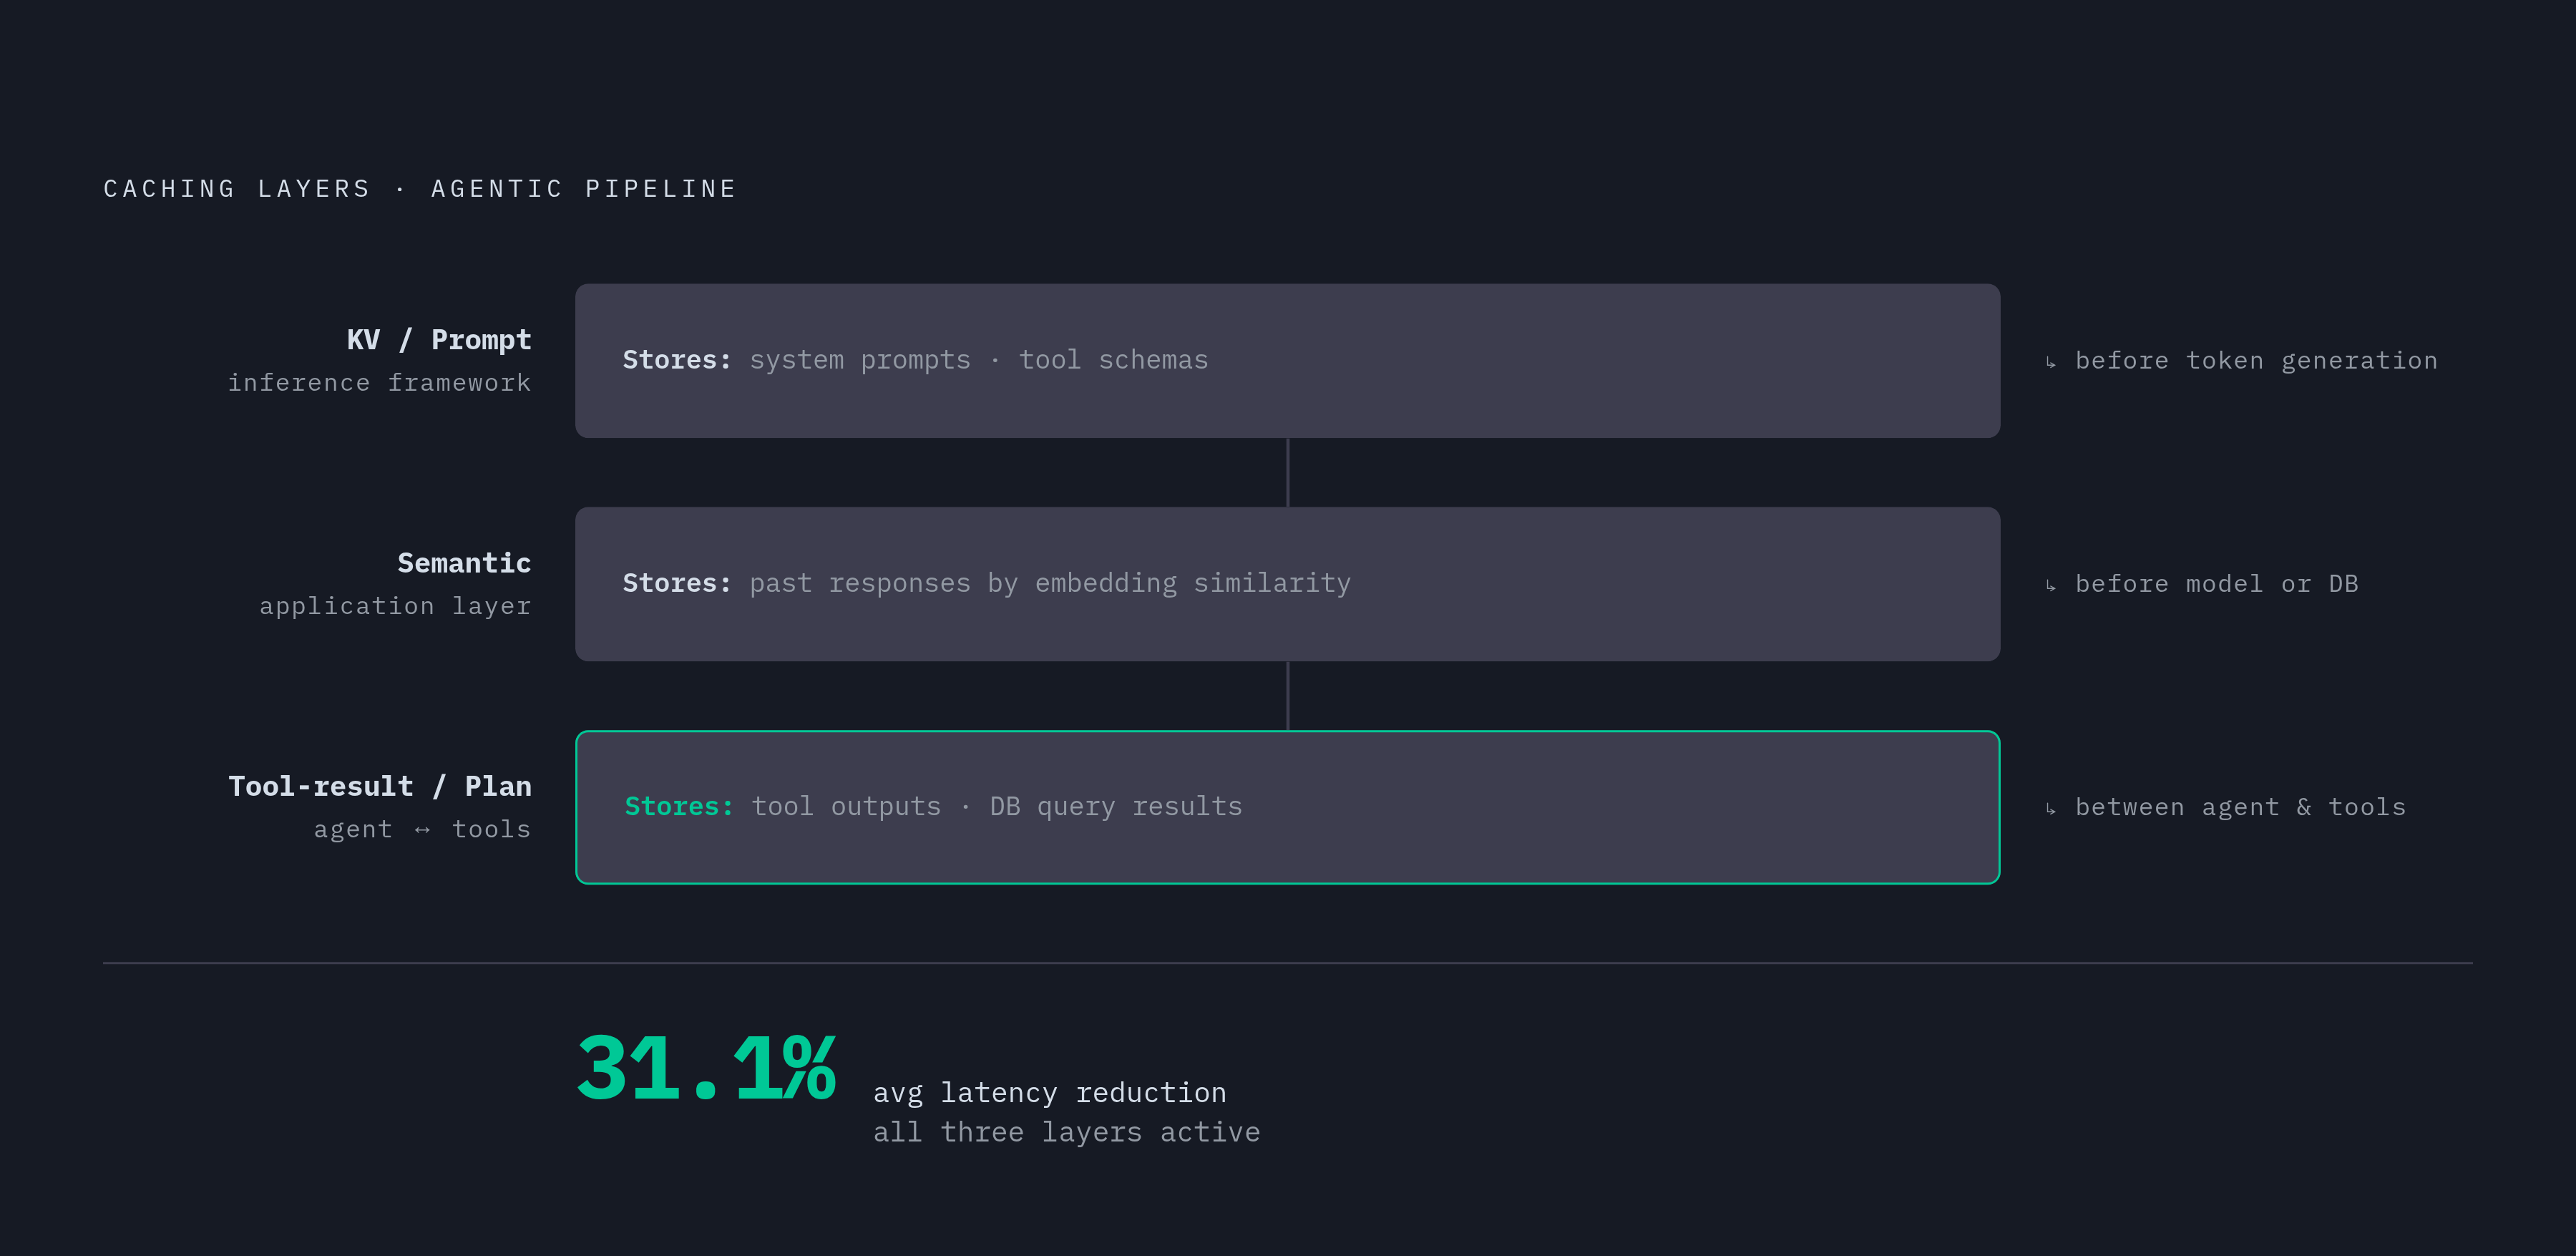Click the 'CACHING LAYERS · AGENTIC PIPELINE' heading

click(420, 189)
